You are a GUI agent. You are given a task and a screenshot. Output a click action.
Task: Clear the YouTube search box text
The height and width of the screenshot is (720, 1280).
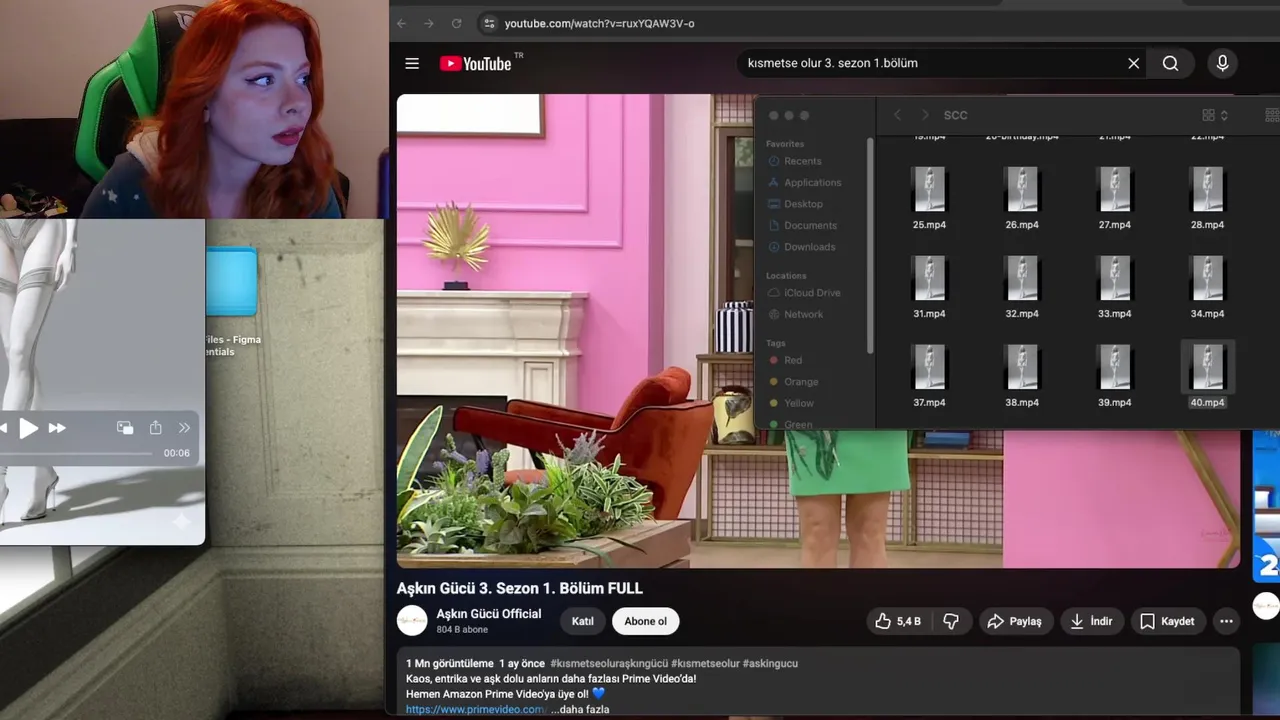1133,63
